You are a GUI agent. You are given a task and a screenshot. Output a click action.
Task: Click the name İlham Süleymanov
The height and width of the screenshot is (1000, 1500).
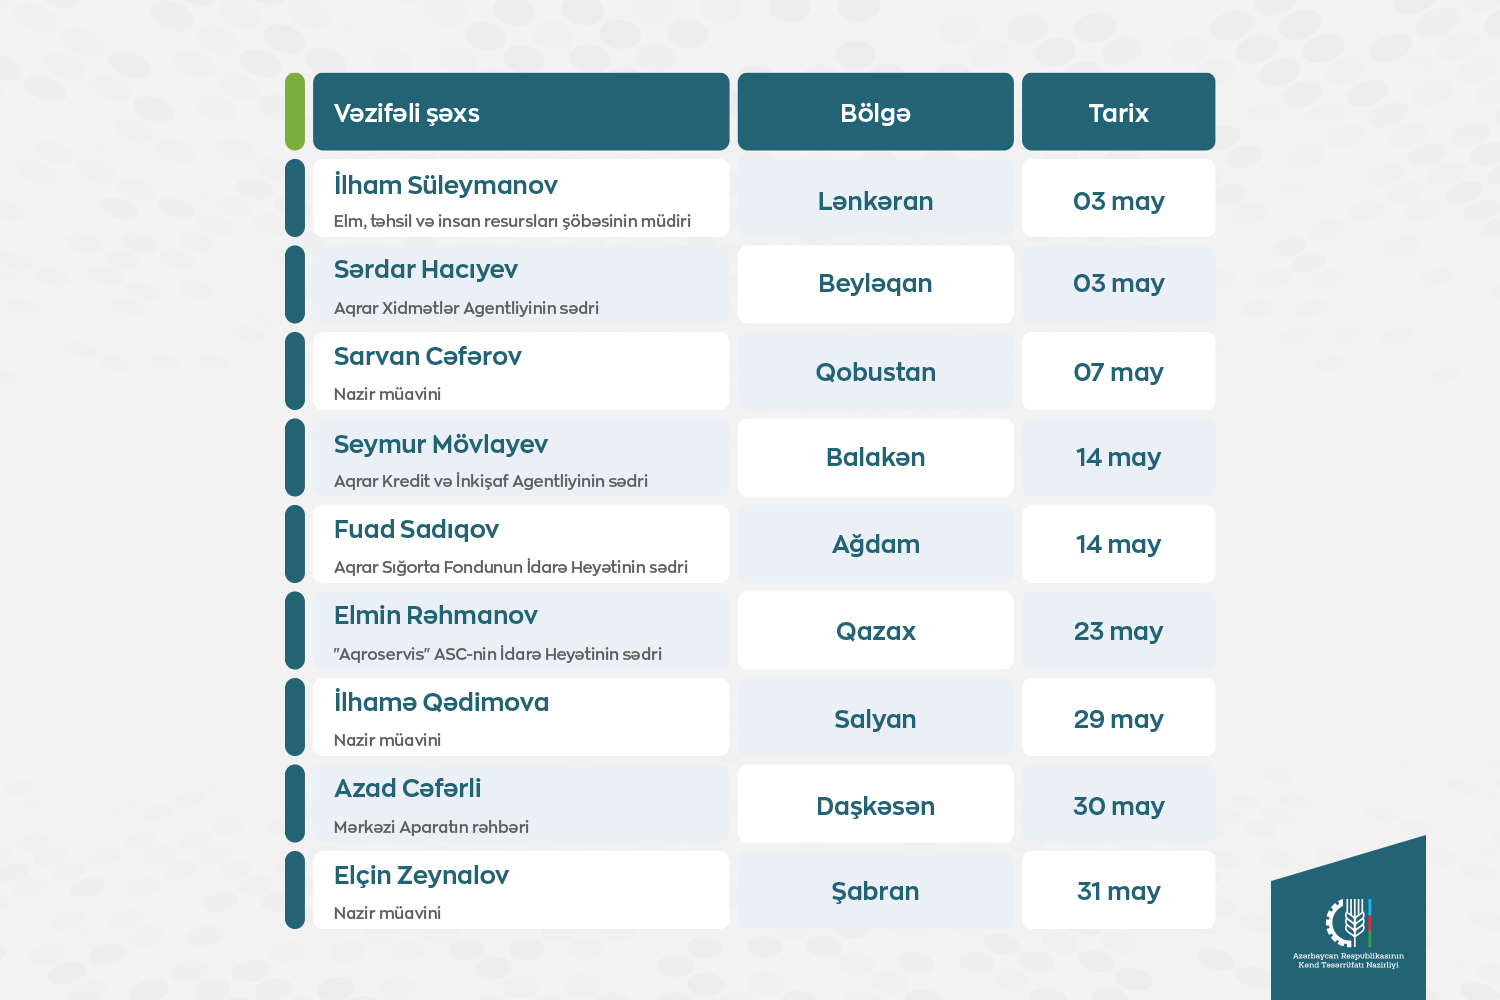[446, 185]
